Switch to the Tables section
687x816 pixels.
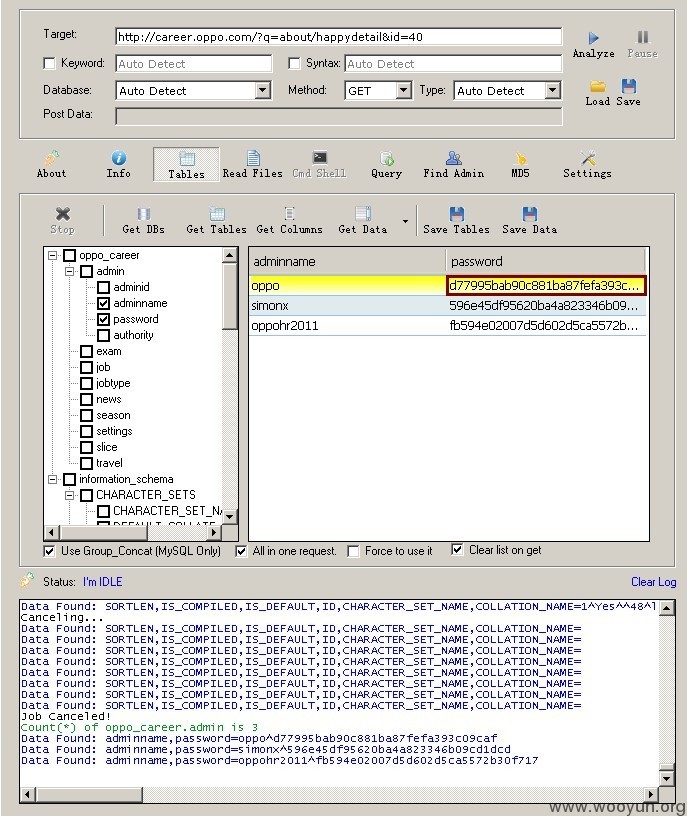pyautogui.click(x=186, y=165)
